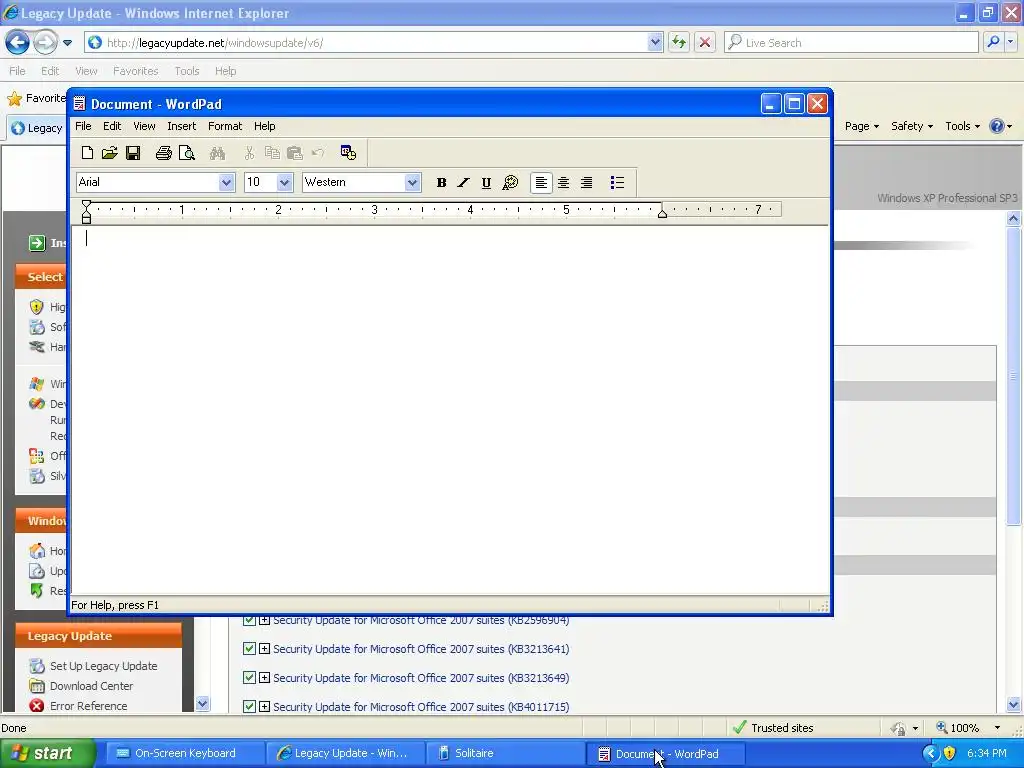This screenshot has width=1024, height=768.
Task: Open the Page dropdown in IE command bar
Action: coord(861,126)
